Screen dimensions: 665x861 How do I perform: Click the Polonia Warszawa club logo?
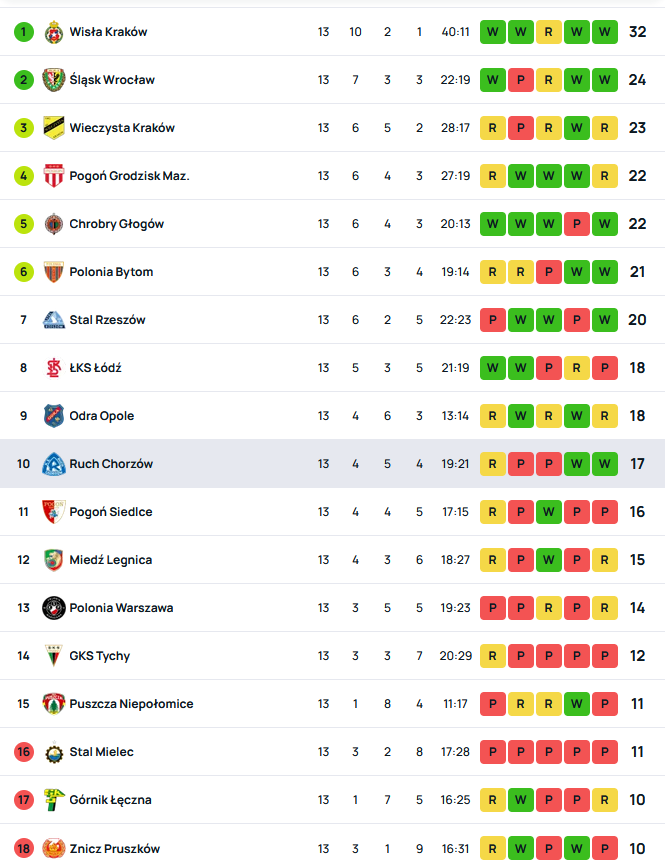(54, 608)
